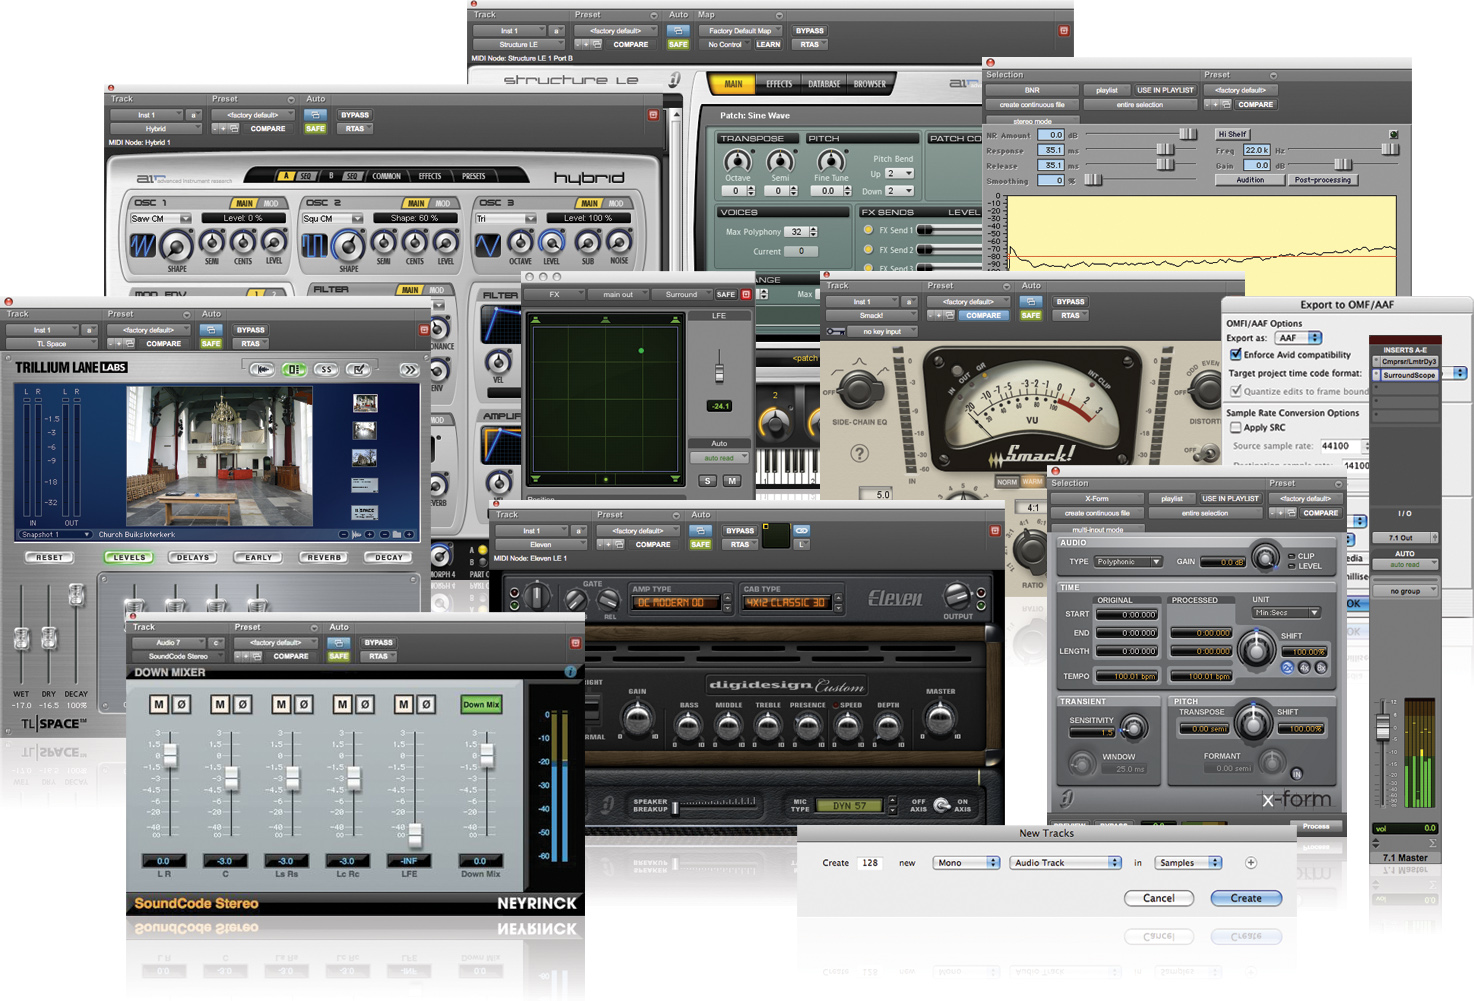1474x1001 pixels.
Task: Check the Apply SRC checkbox
Action: 1236,427
